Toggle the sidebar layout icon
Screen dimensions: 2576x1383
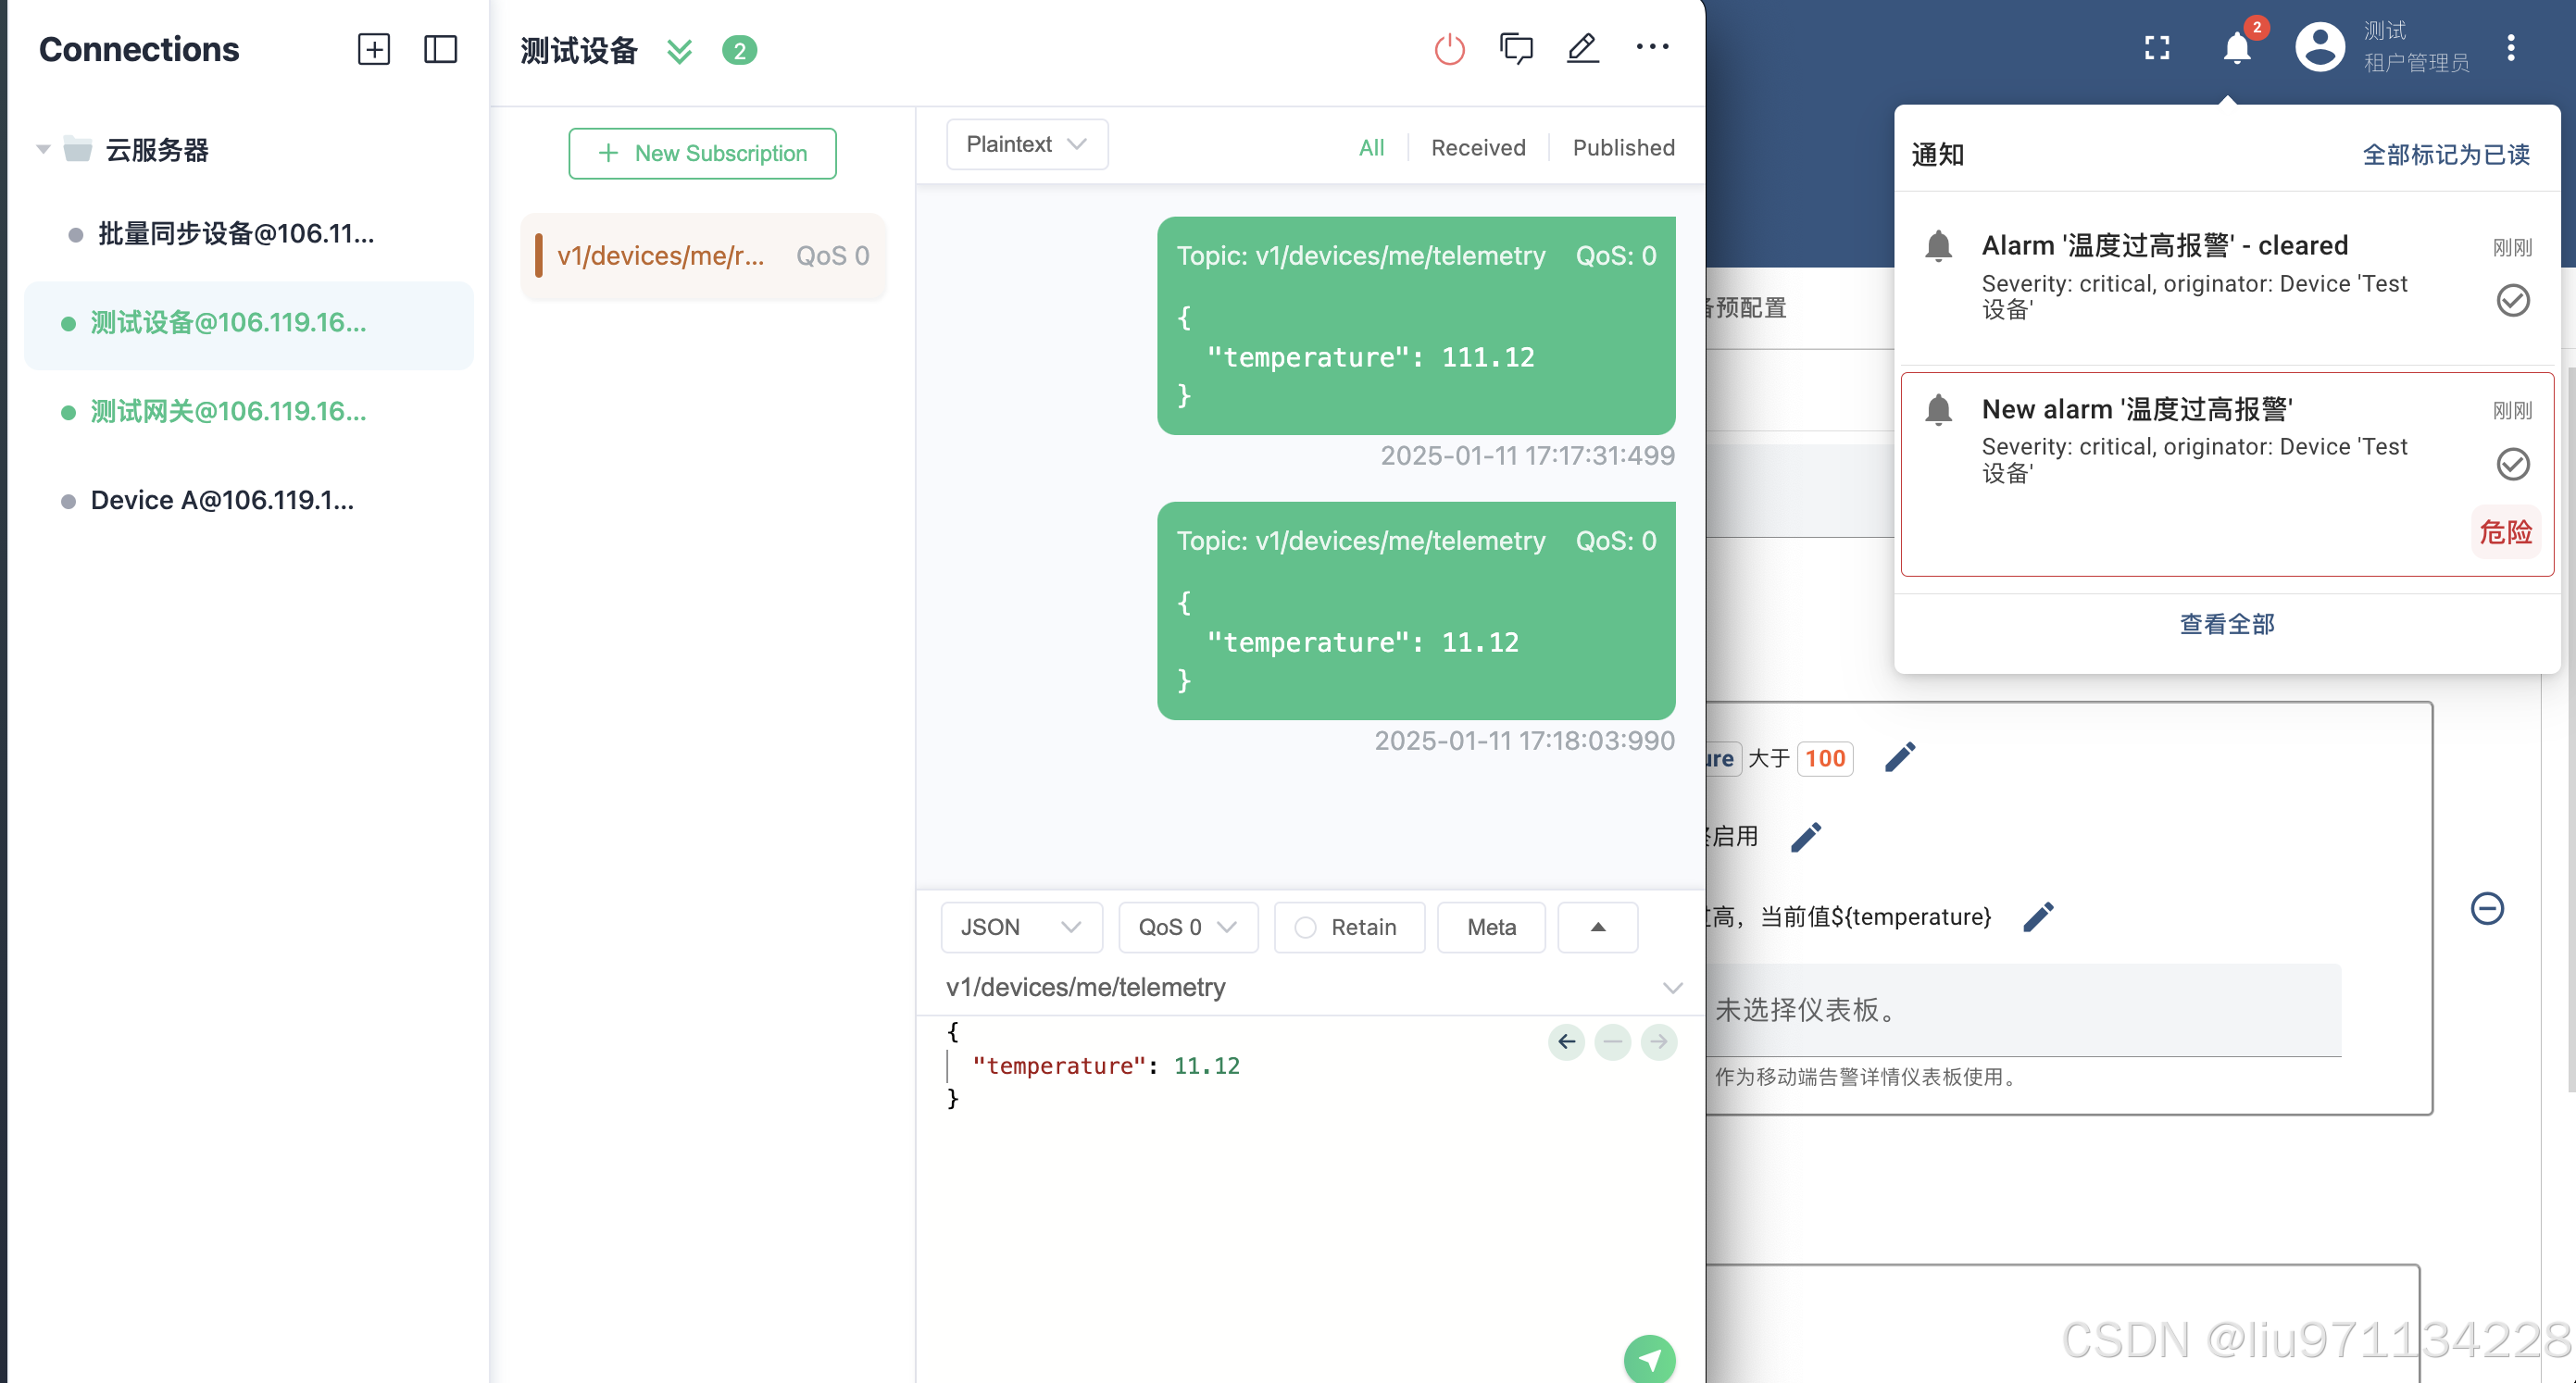(x=440, y=49)
